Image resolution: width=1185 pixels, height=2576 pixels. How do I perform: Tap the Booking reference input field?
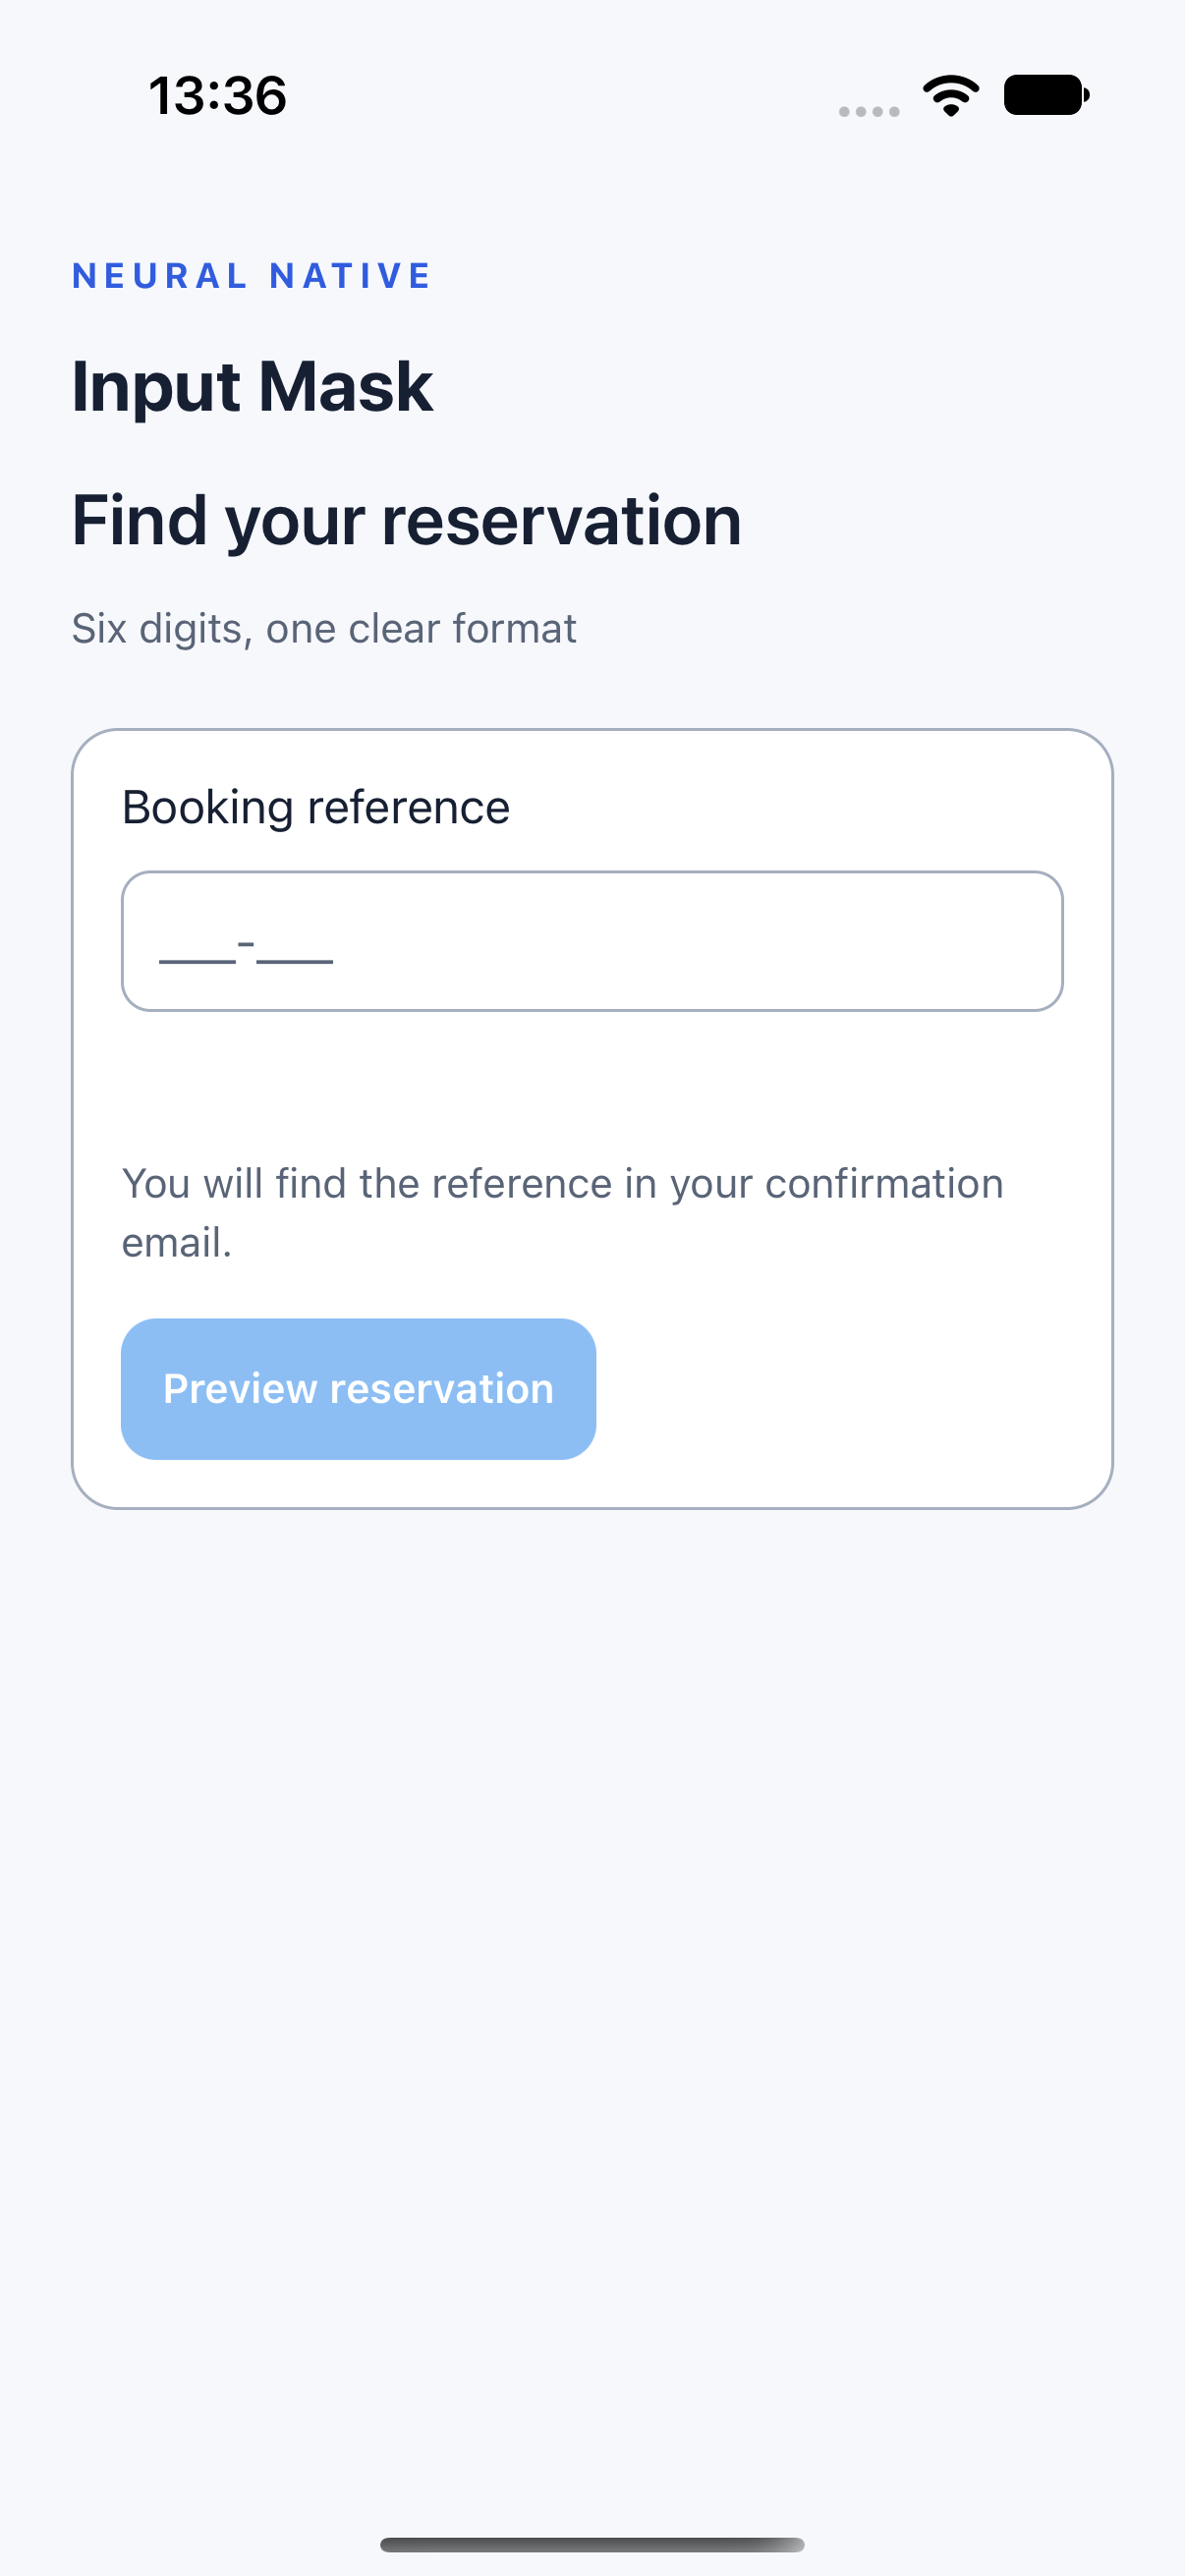pyautogui.click(x=592, y=941)
